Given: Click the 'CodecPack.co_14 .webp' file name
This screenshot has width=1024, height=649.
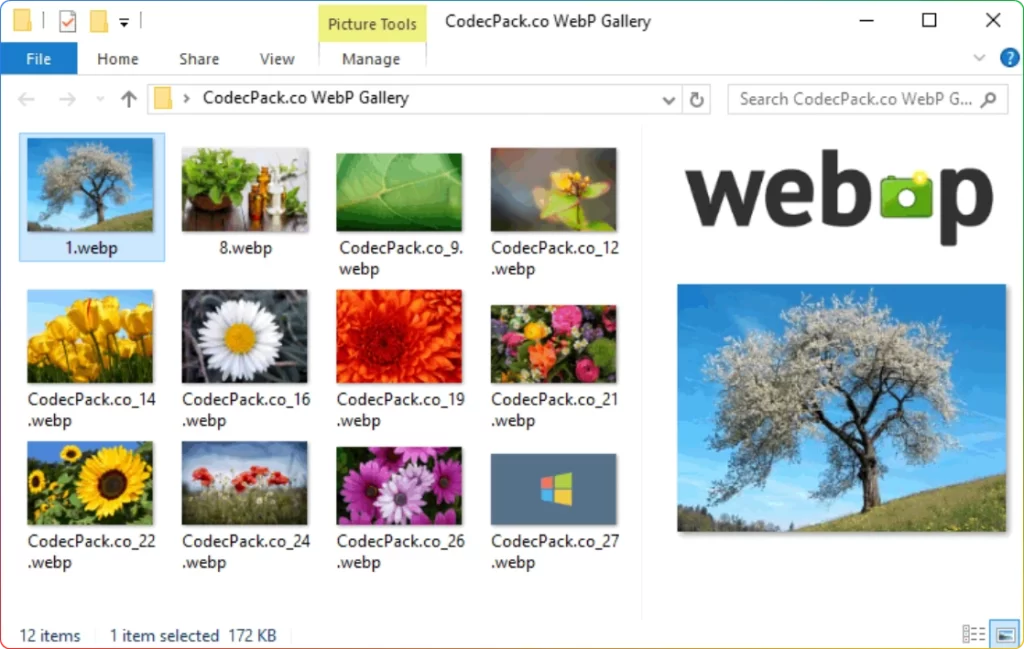Looking at the screenshot, I should point(91,410).
